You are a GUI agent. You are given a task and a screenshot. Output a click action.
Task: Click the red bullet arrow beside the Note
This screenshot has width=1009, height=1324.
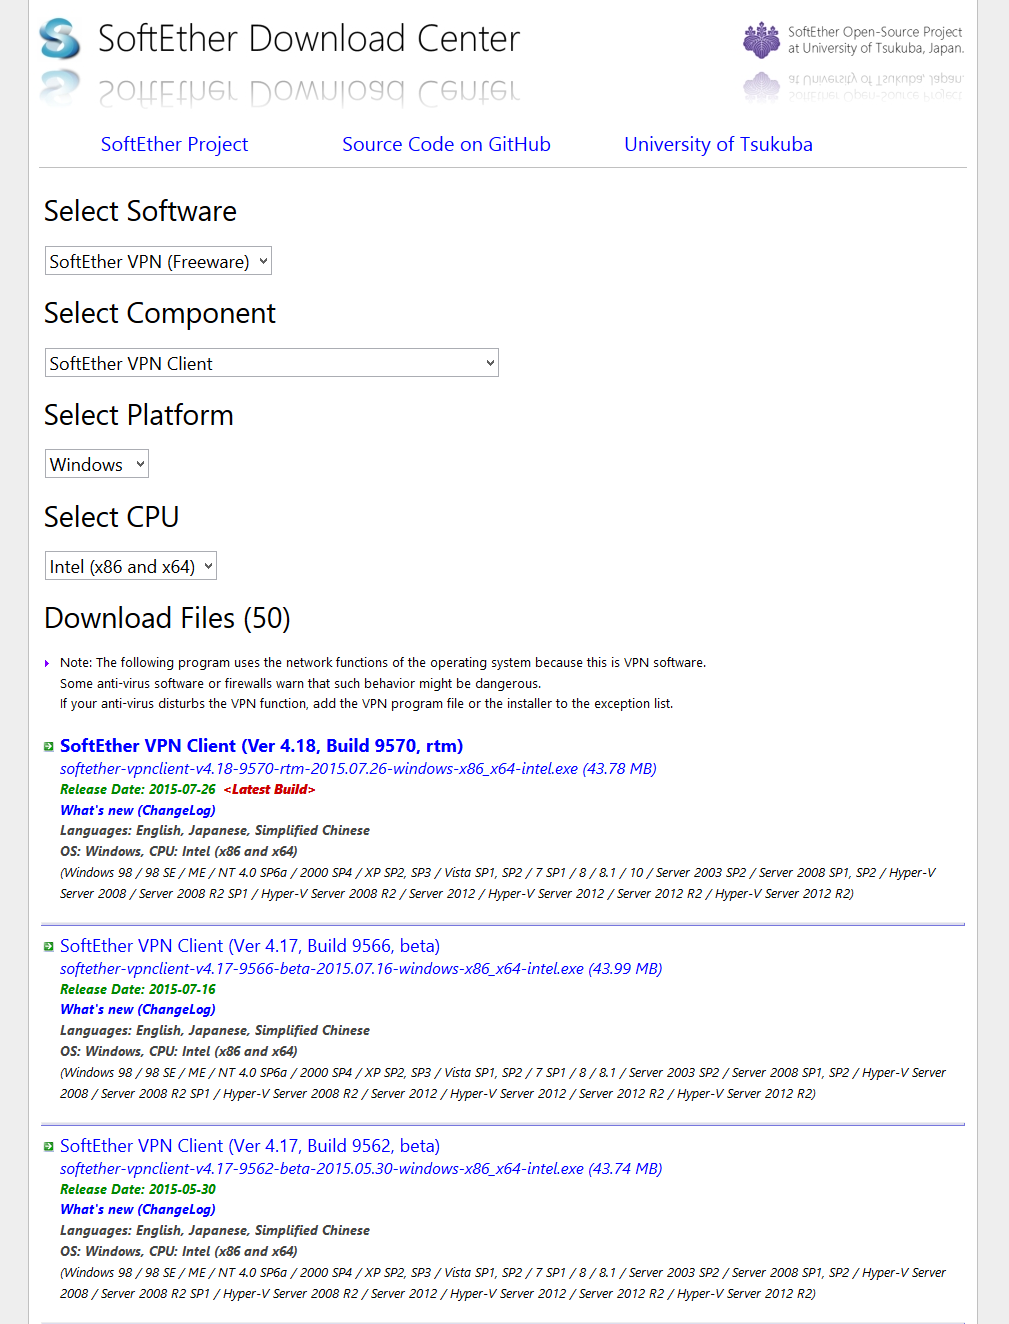47,663
